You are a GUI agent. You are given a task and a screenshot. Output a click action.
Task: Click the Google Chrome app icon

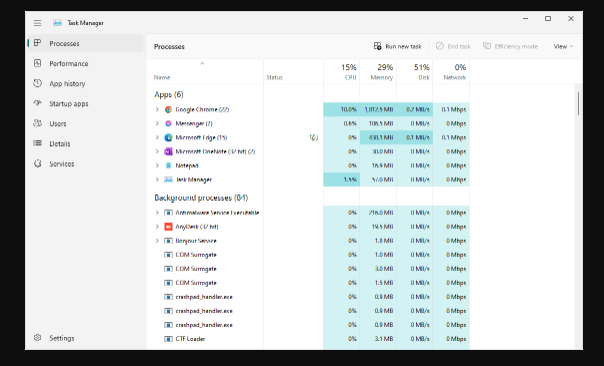[x=168, y=109]
